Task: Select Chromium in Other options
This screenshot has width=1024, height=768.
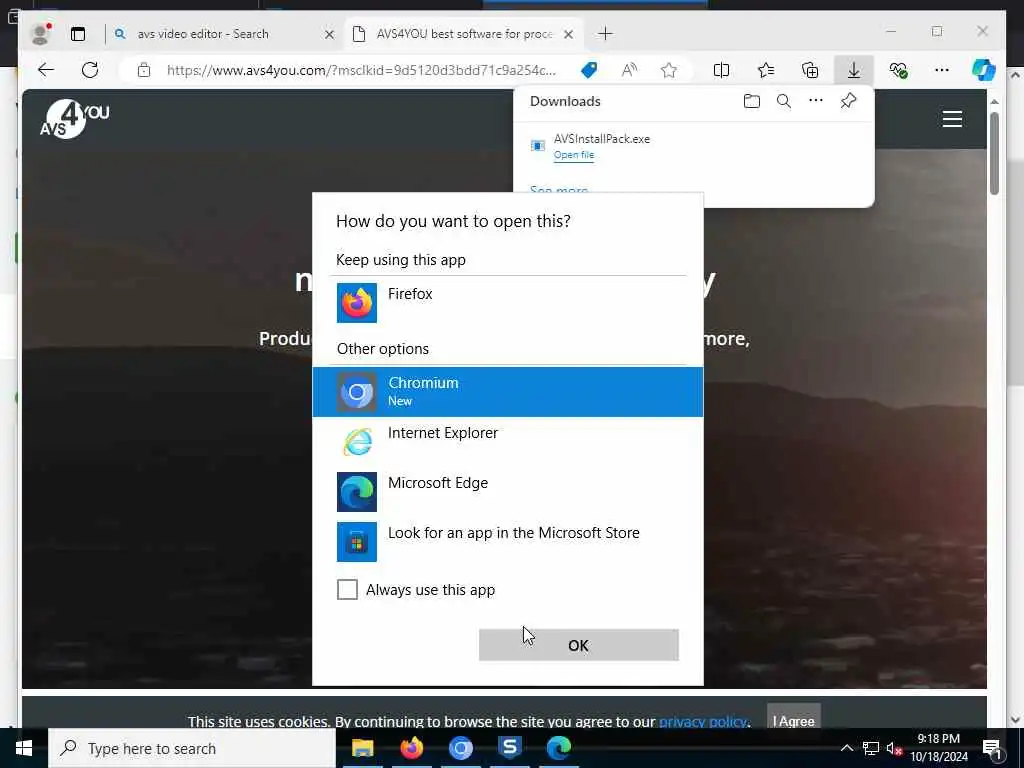Action: (508, 392)
